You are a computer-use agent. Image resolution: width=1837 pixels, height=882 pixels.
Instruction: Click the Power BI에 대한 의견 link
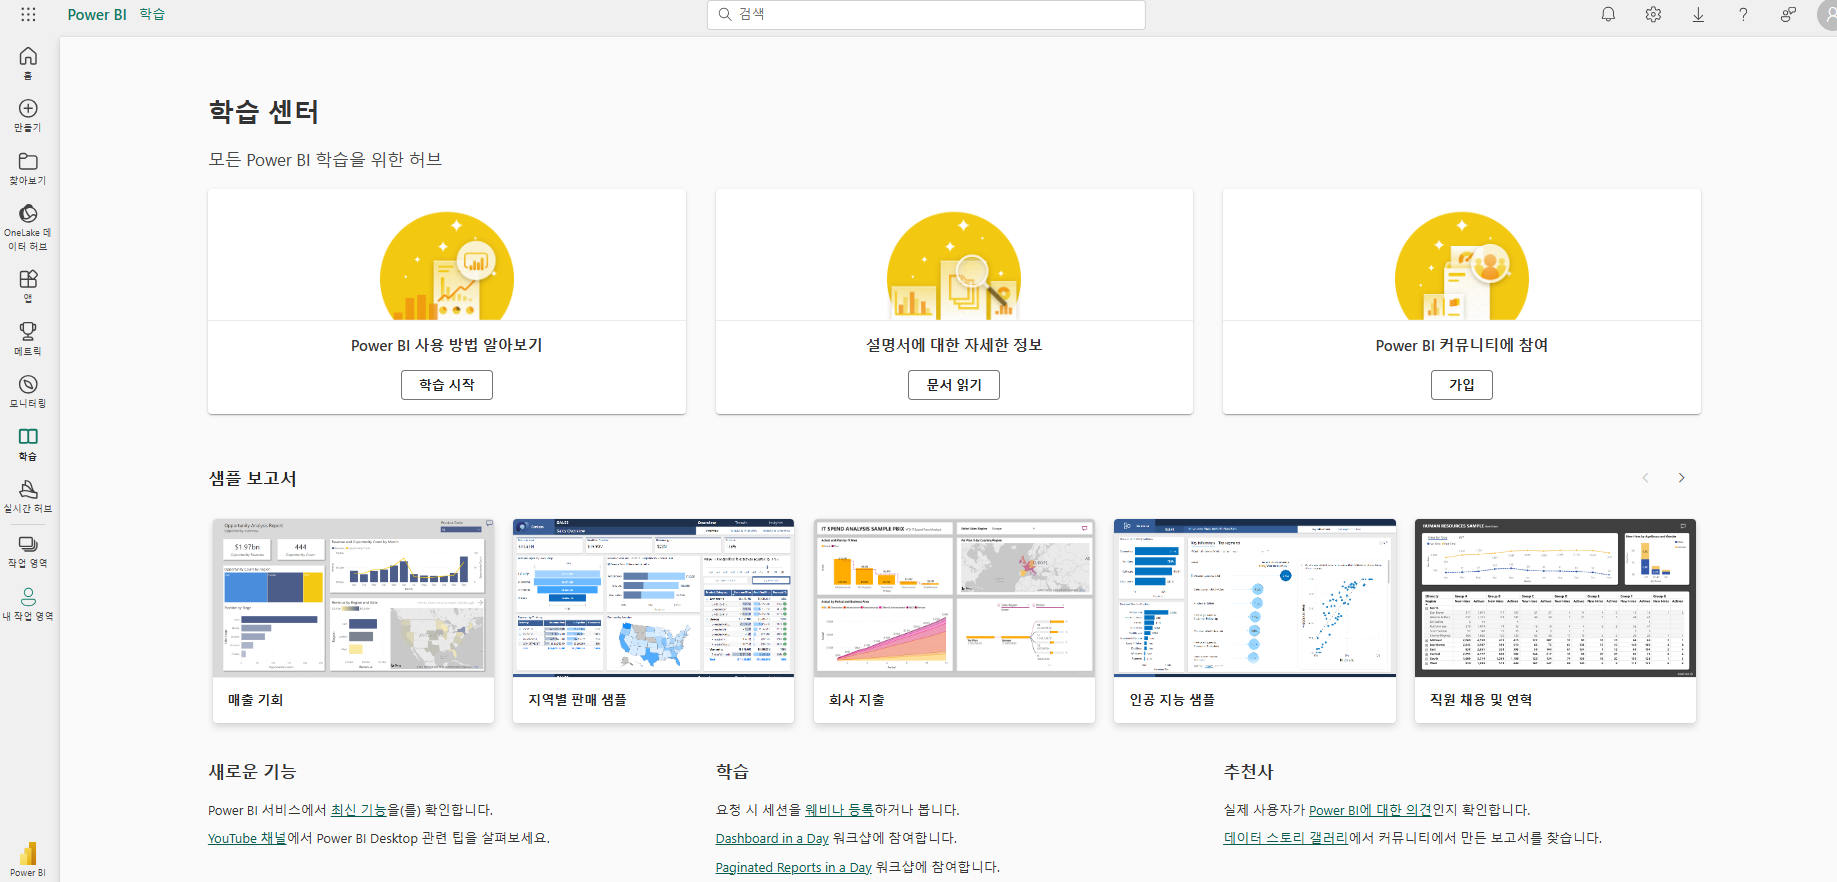(1370, 810)
